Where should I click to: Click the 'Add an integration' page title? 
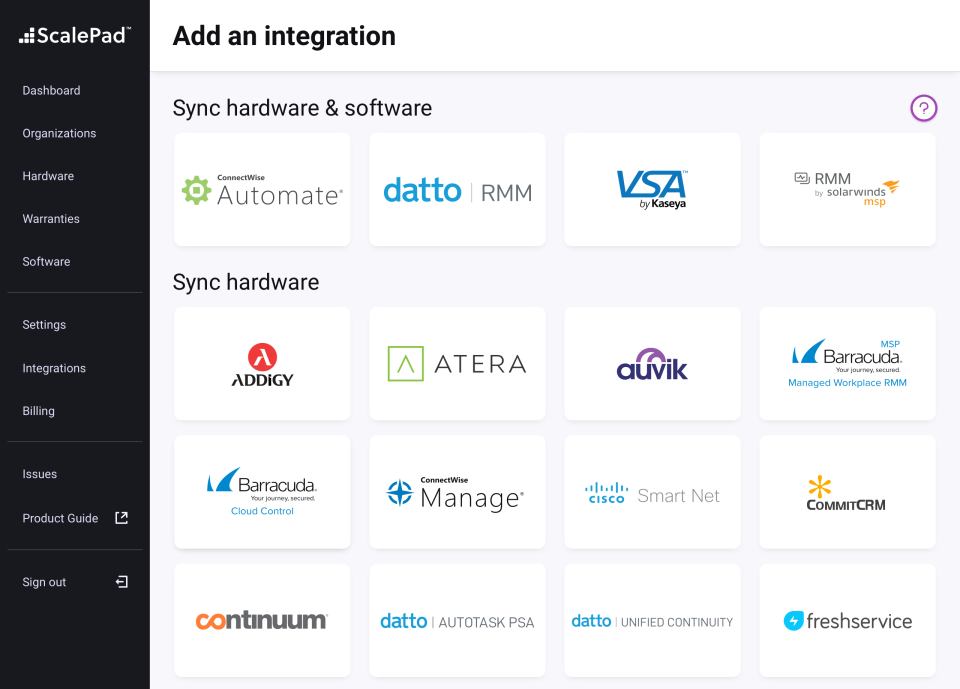(x=284, y=36)
